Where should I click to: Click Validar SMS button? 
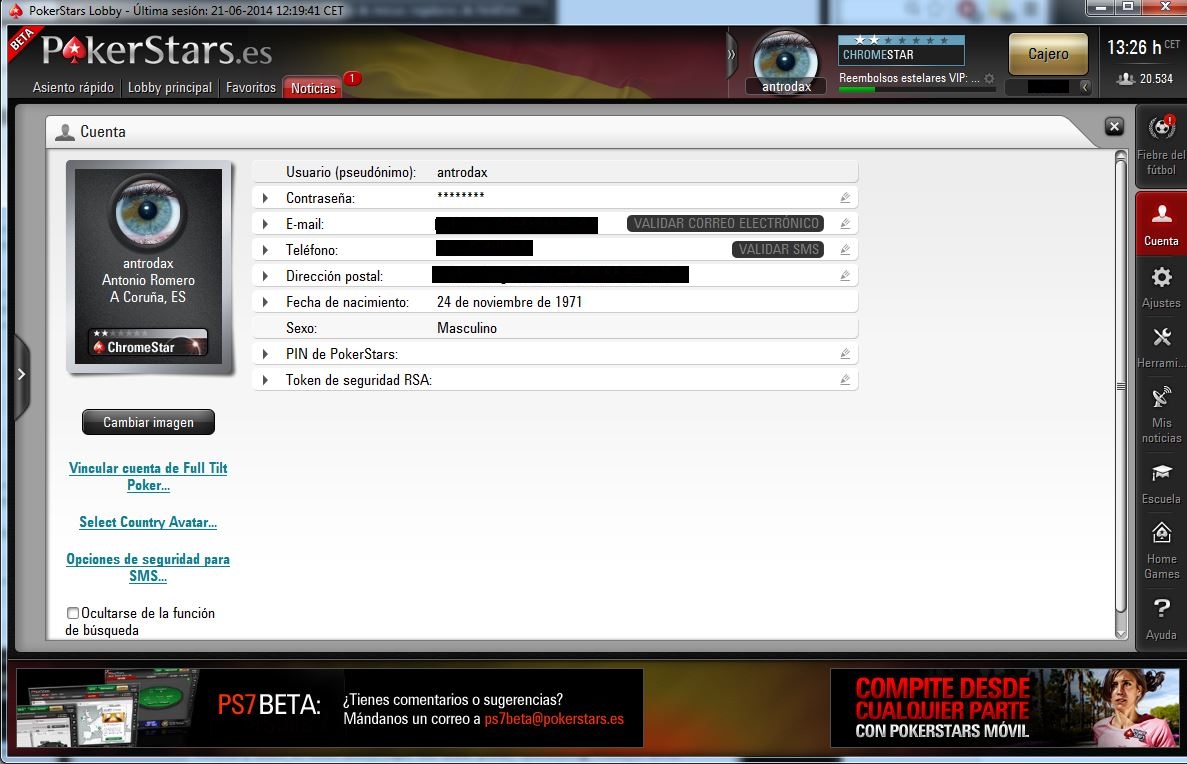click(x=778, y=249)
